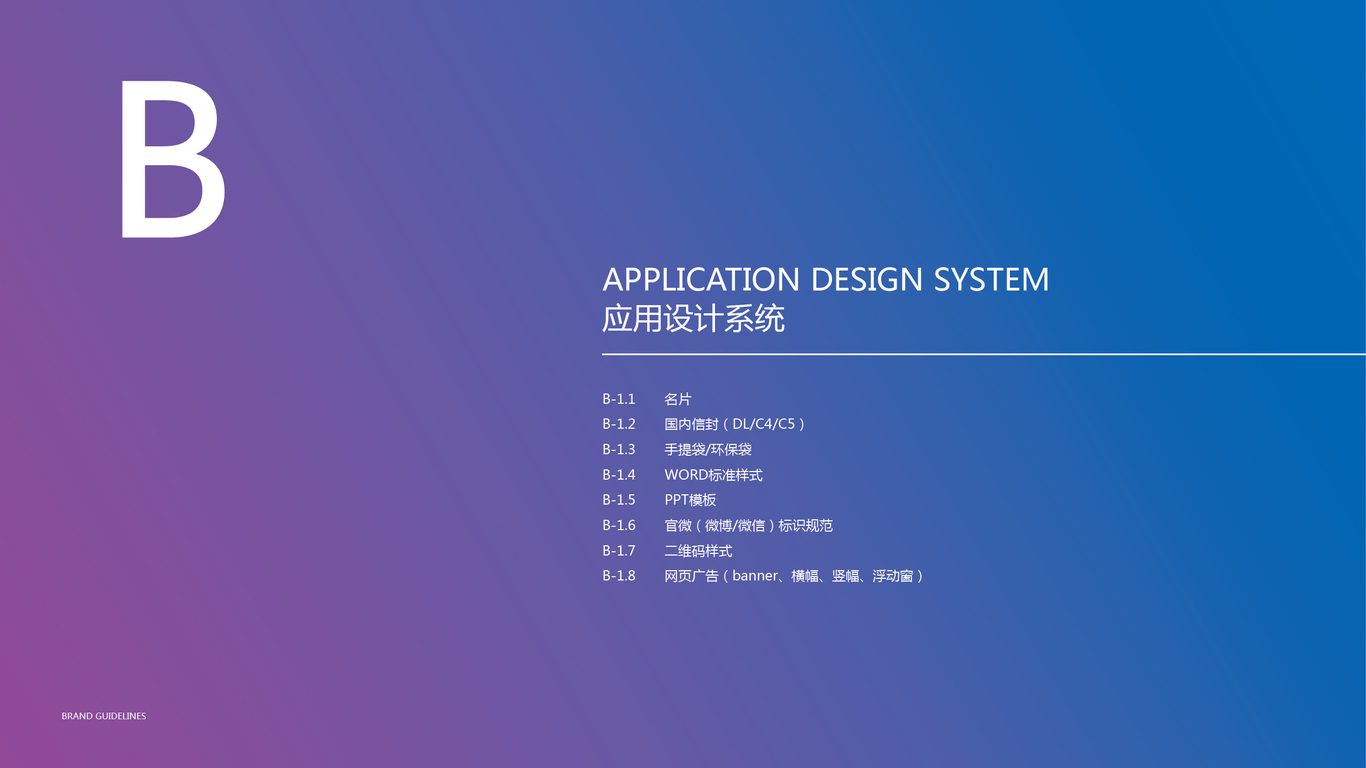
Task: Select '国内信封（DL/C4/C5）' entry
Action: pyautogui.click(x=736, y=424)
